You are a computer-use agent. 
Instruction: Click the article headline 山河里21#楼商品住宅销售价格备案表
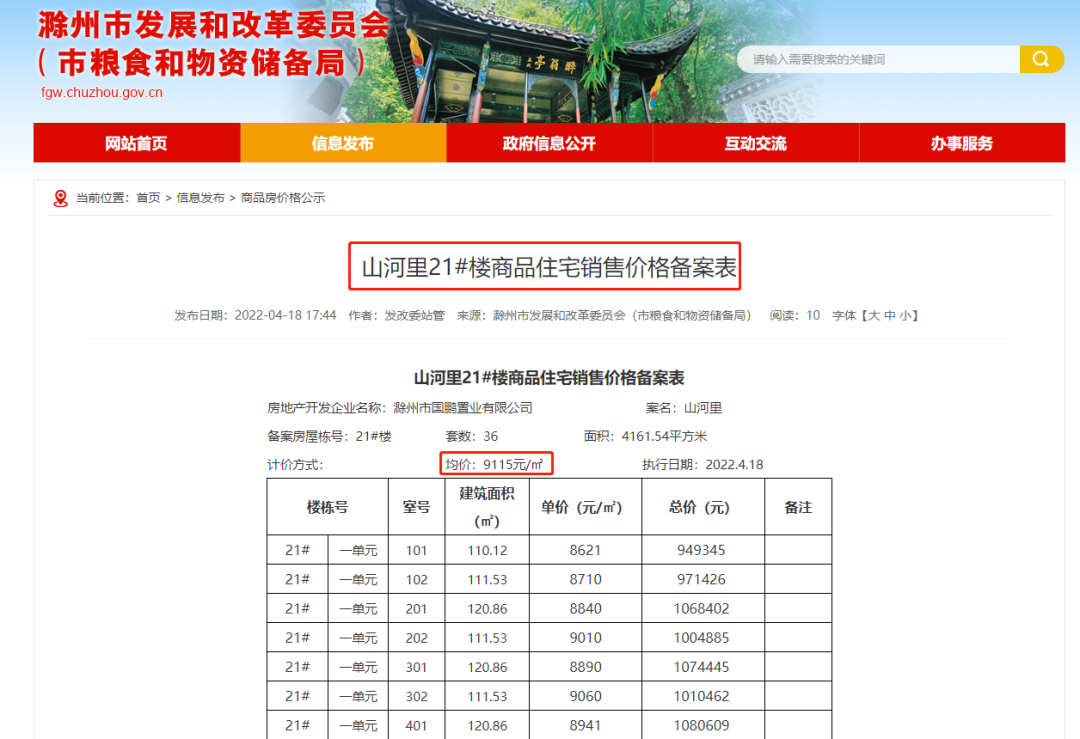point(549,267)
